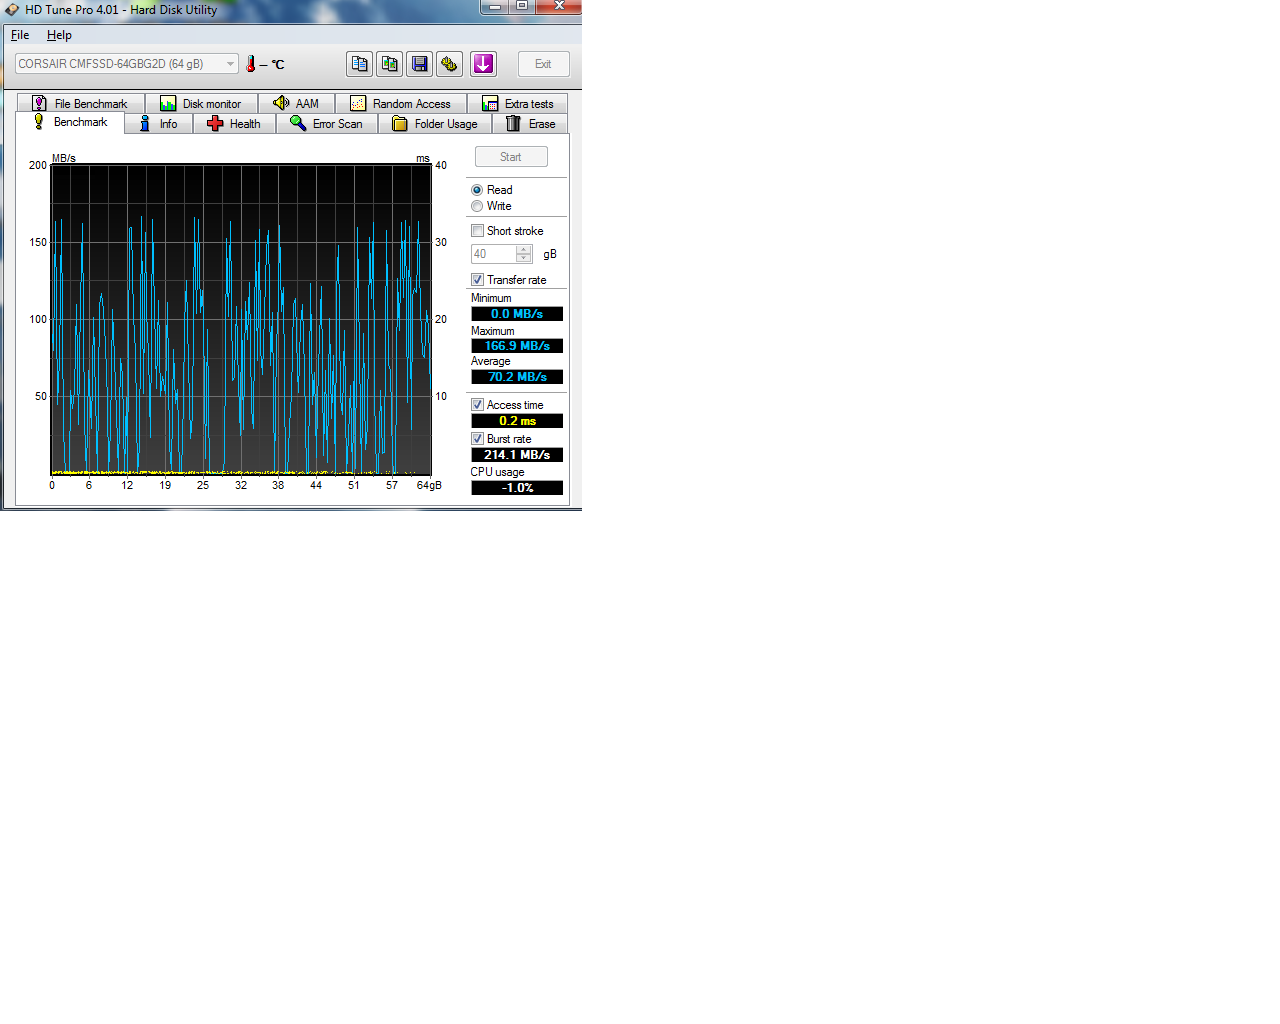Viewport: 1280px width, 1024px height.
Task: Maximize the HD Tune Pro window
Action: [x=522, y=6]
